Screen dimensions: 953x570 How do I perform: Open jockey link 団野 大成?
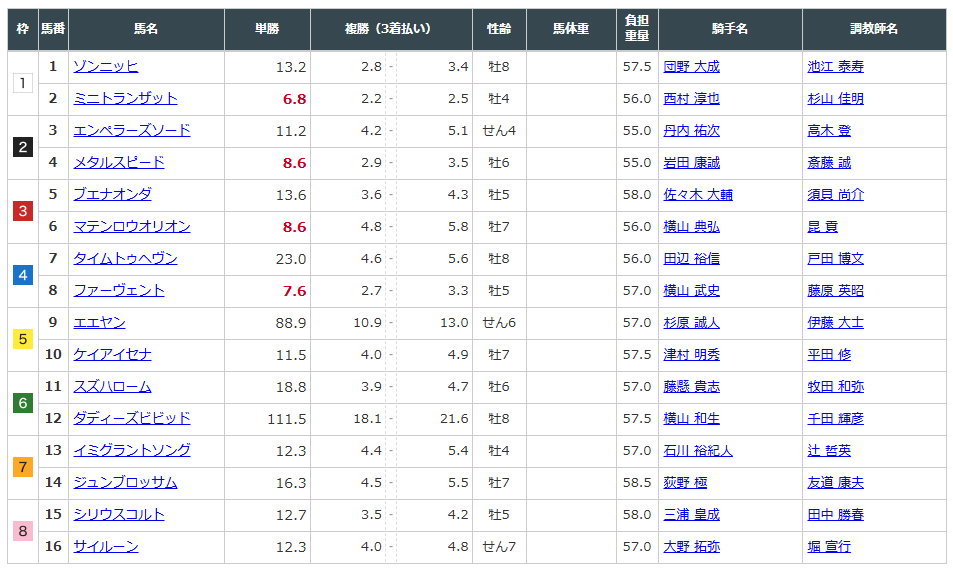[691, 67]
